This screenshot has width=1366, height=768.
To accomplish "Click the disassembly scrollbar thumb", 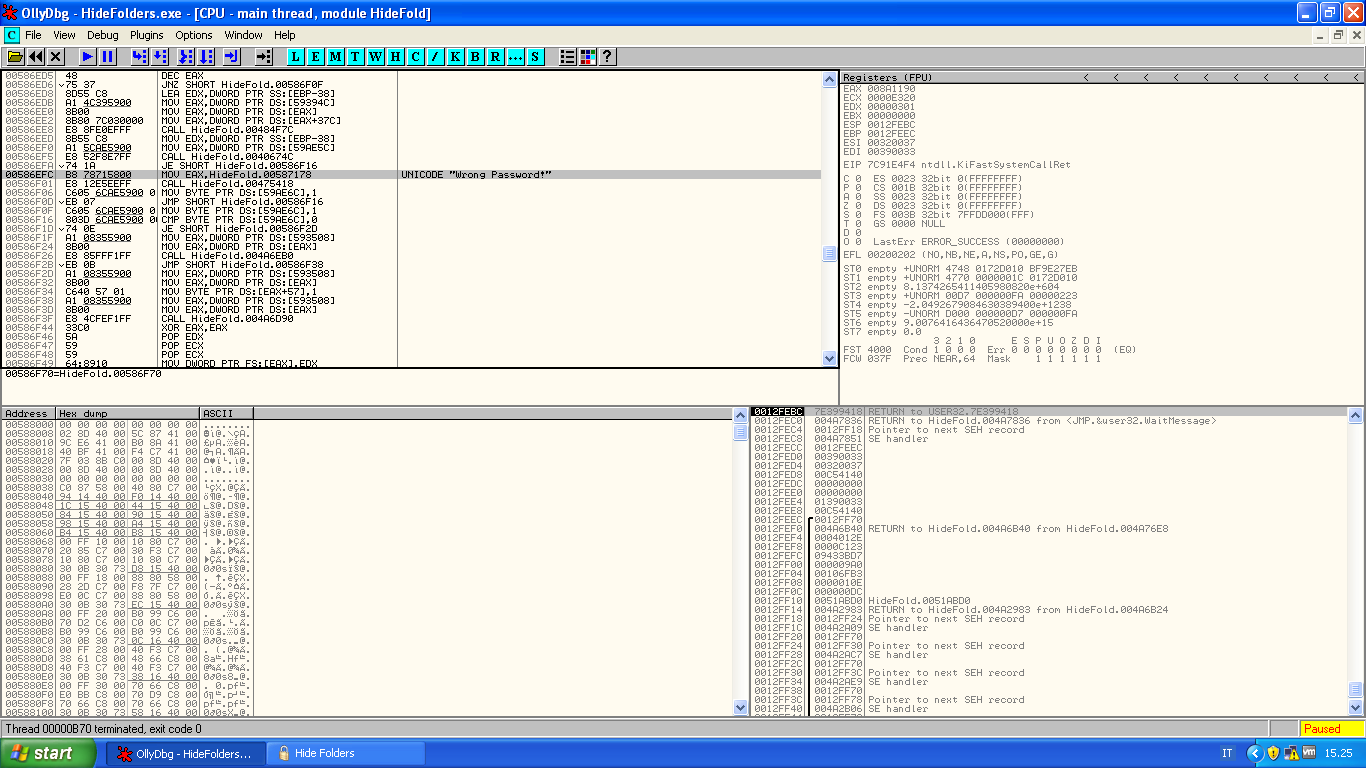I will click(829, 254).
